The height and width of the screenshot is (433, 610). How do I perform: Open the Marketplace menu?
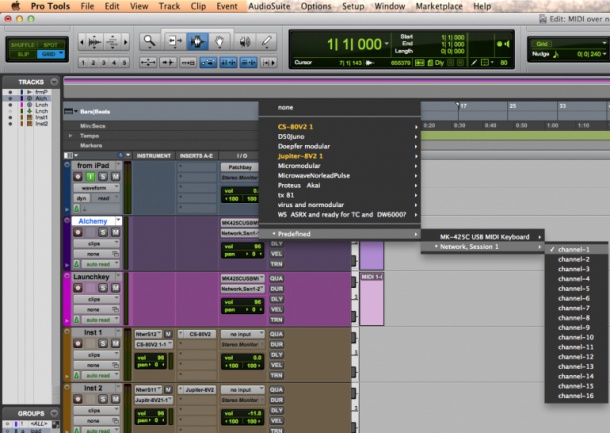point(439,6)
